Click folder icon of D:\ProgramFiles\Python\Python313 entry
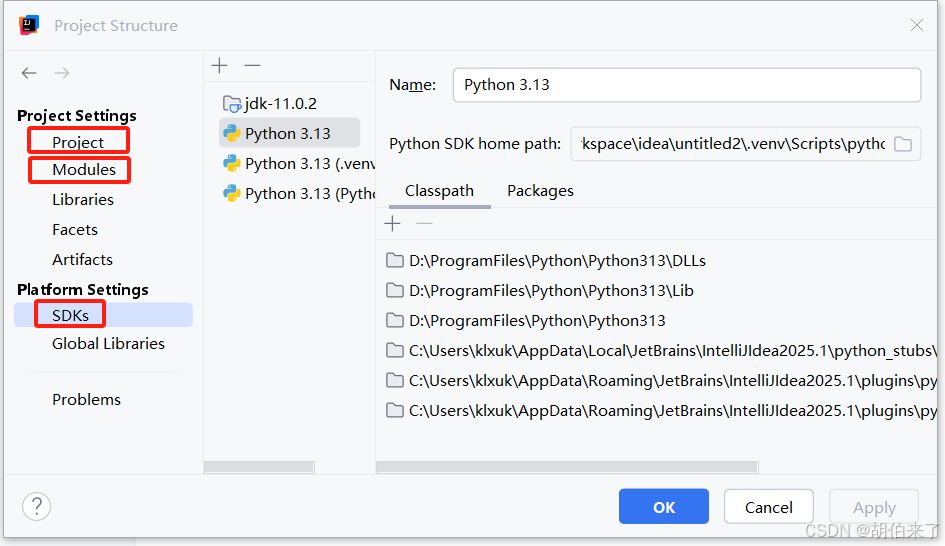Viewport: 945px width, 546px height. 395,321
